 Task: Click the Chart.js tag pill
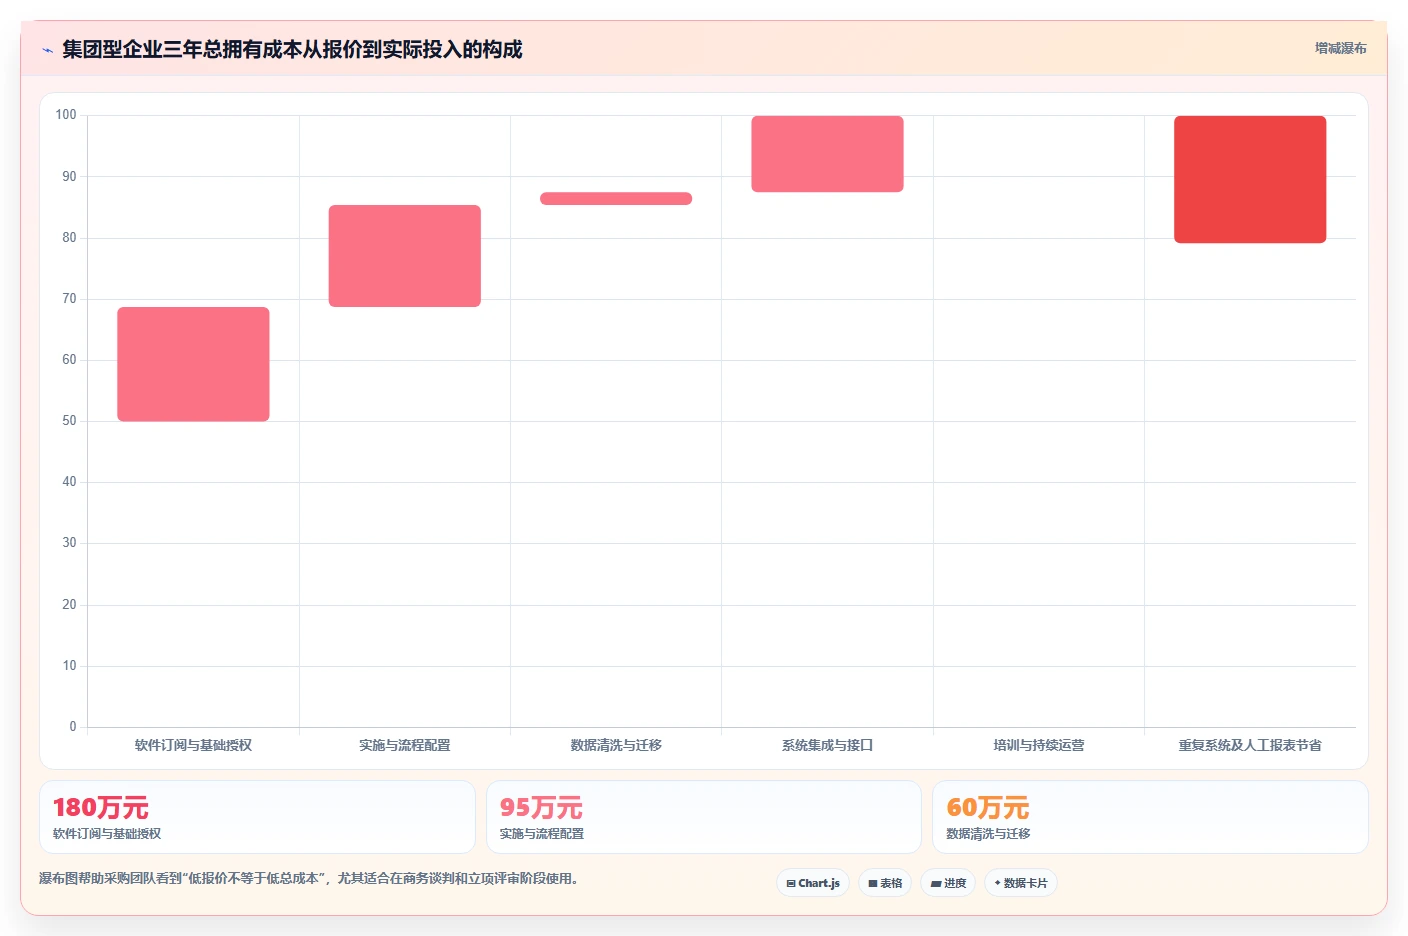click(813, 883)
